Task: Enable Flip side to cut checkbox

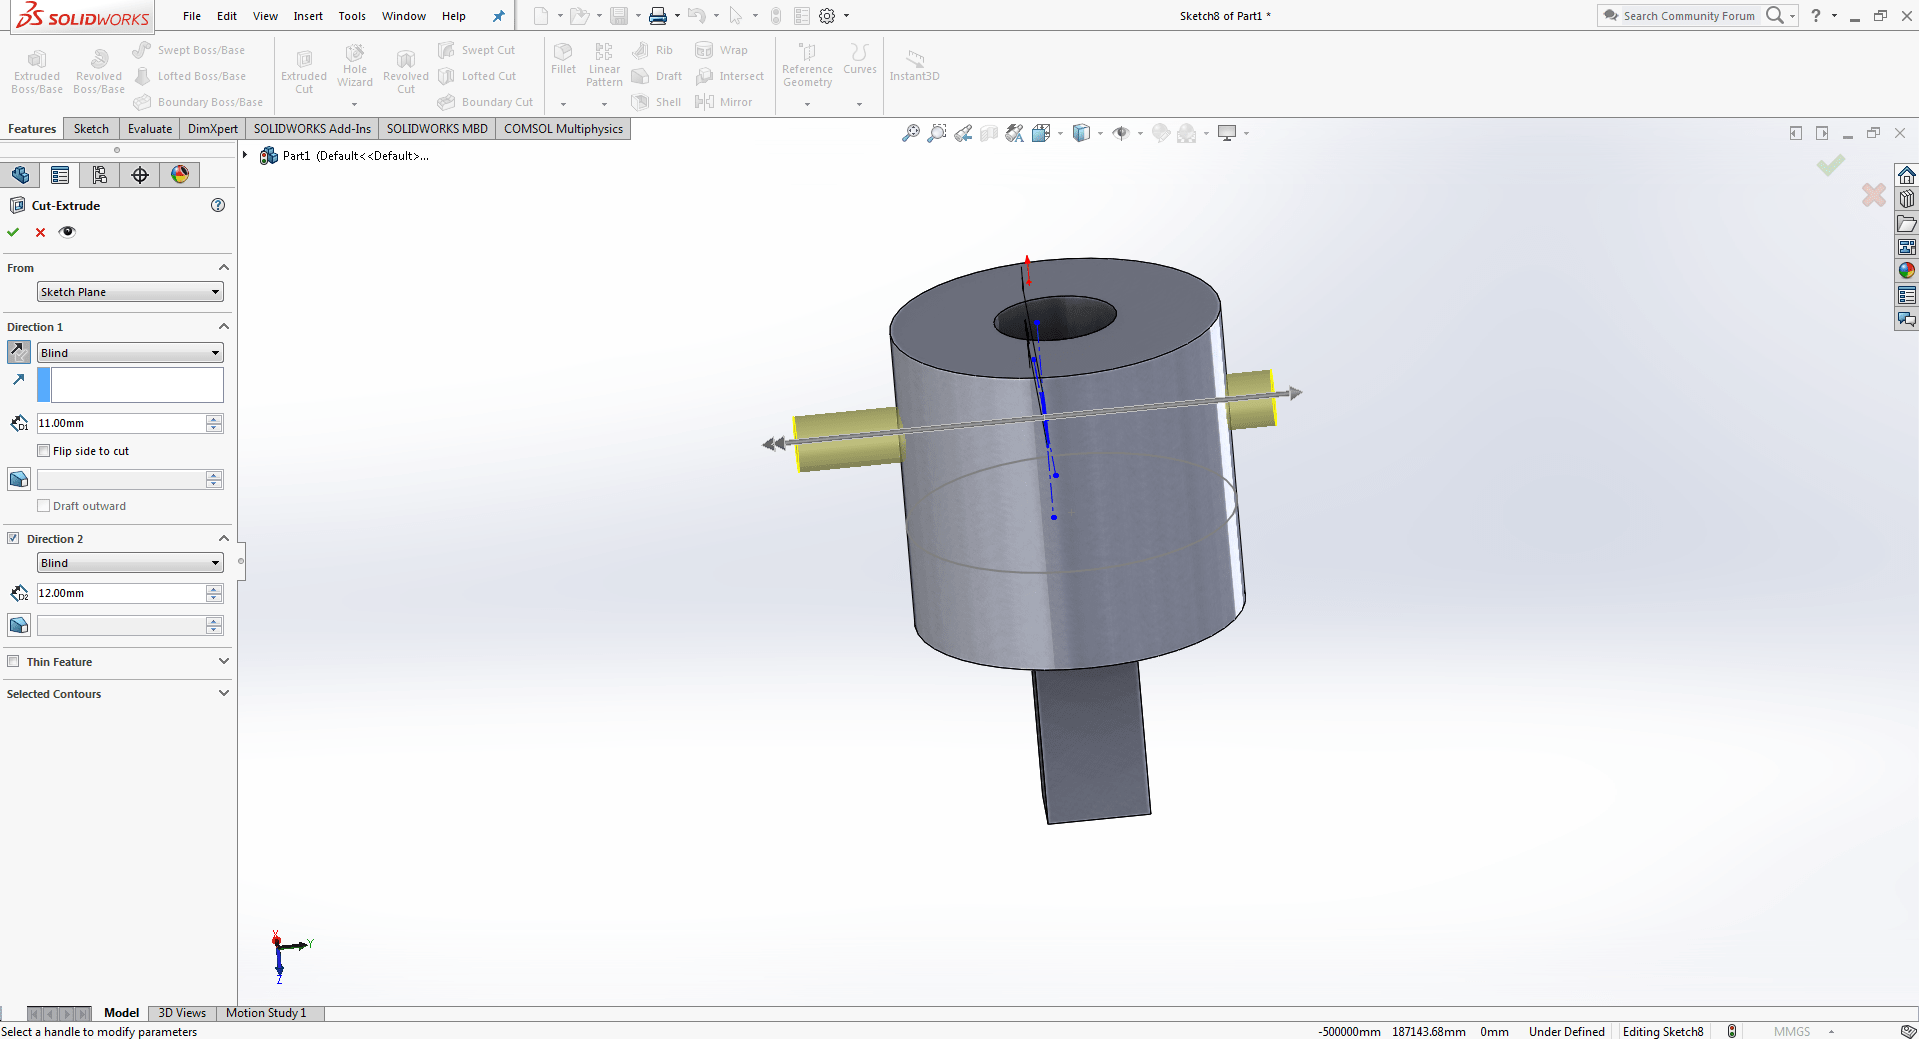Action: pos(44,451)
